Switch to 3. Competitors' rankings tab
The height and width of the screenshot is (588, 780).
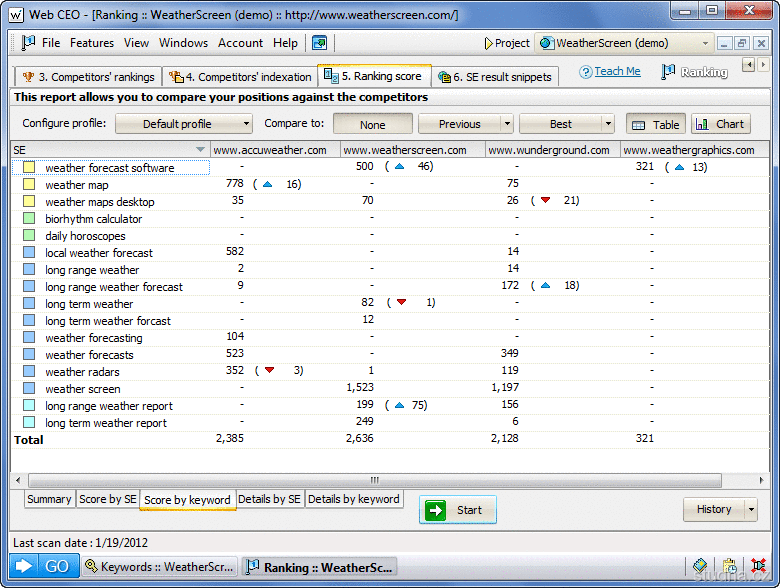(x=88, y=77)
